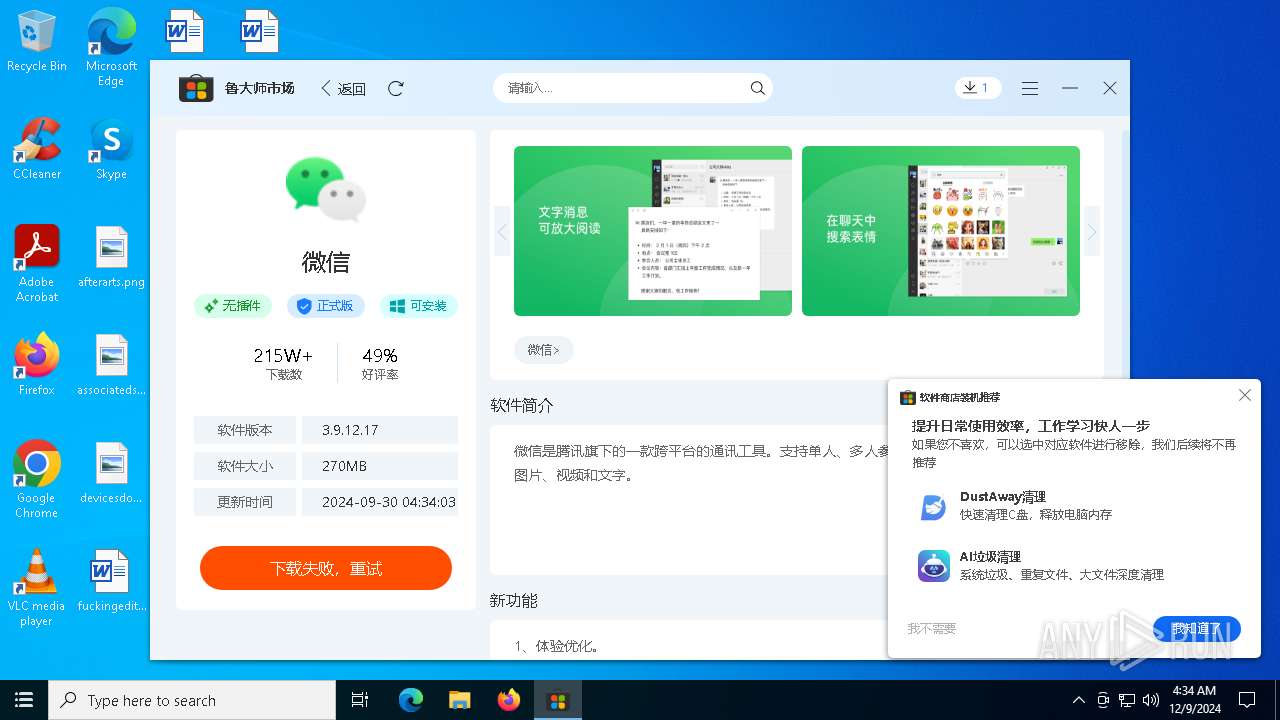Click the 鲁大师市场 taskbar icon
This screenshot has width=1280, height=720.
coord(557,700)
